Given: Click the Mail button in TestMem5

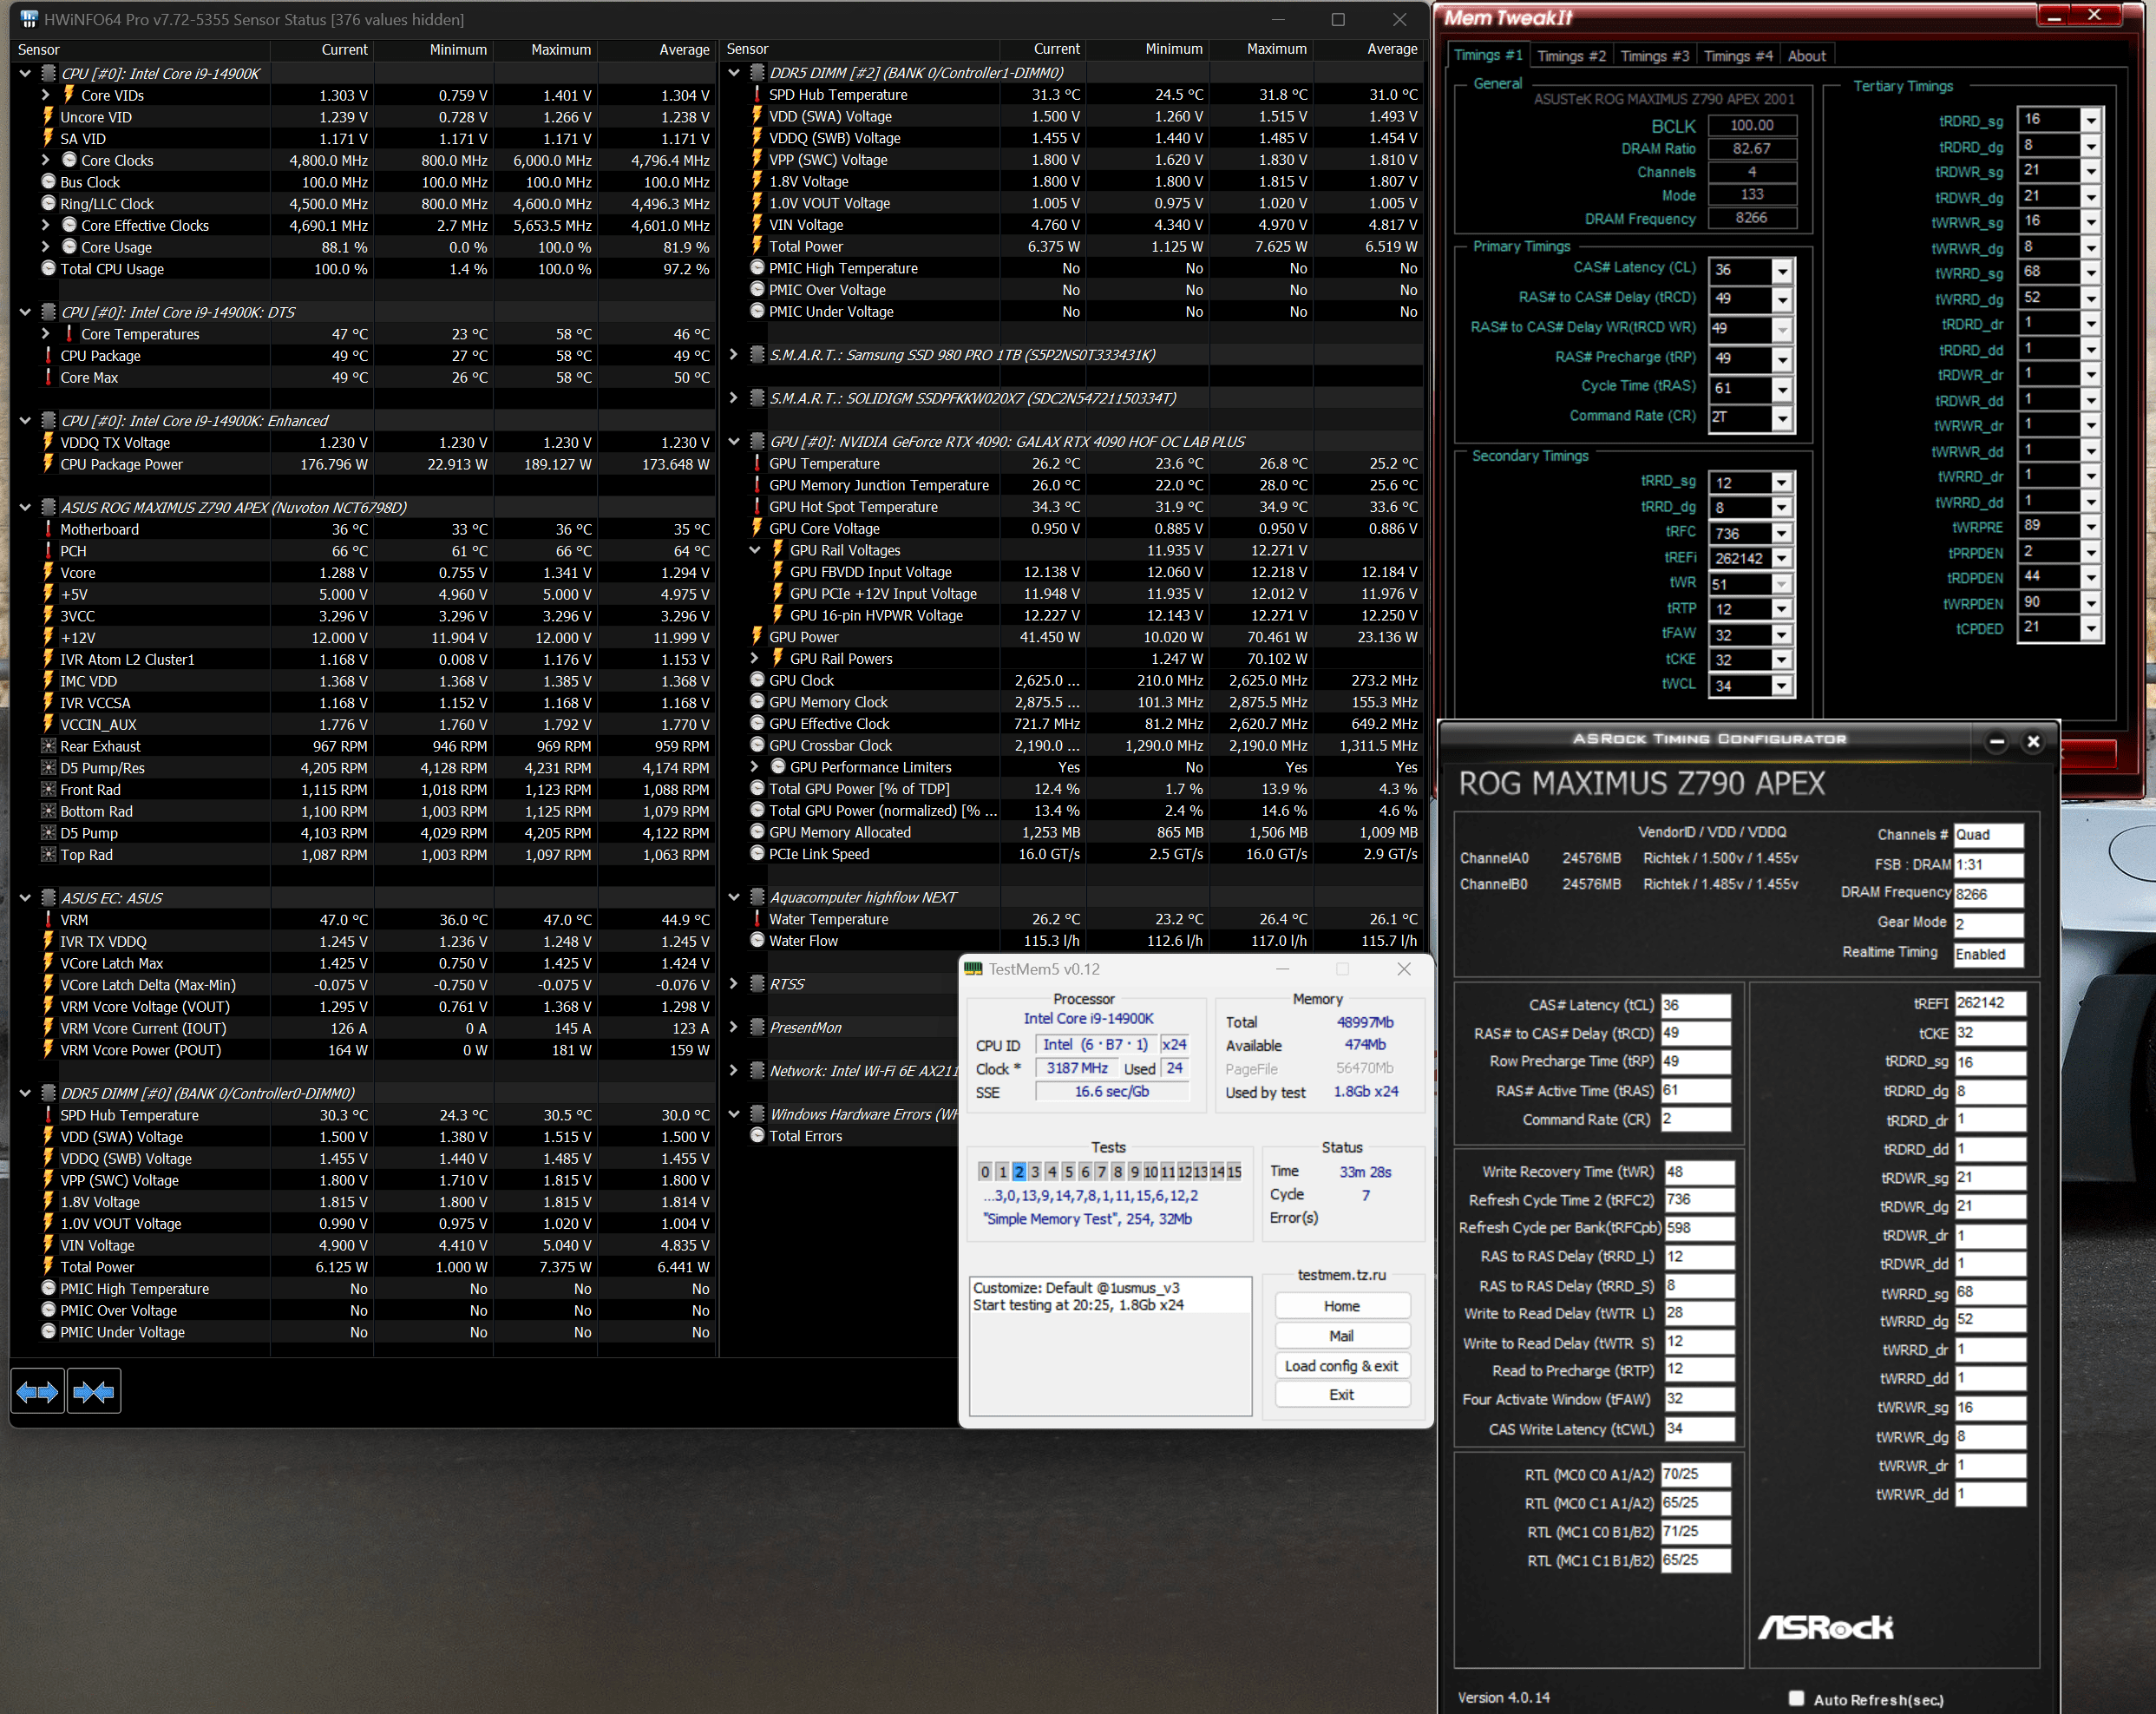Looking at the screenshot, I should click(x=1341, y=1336).
